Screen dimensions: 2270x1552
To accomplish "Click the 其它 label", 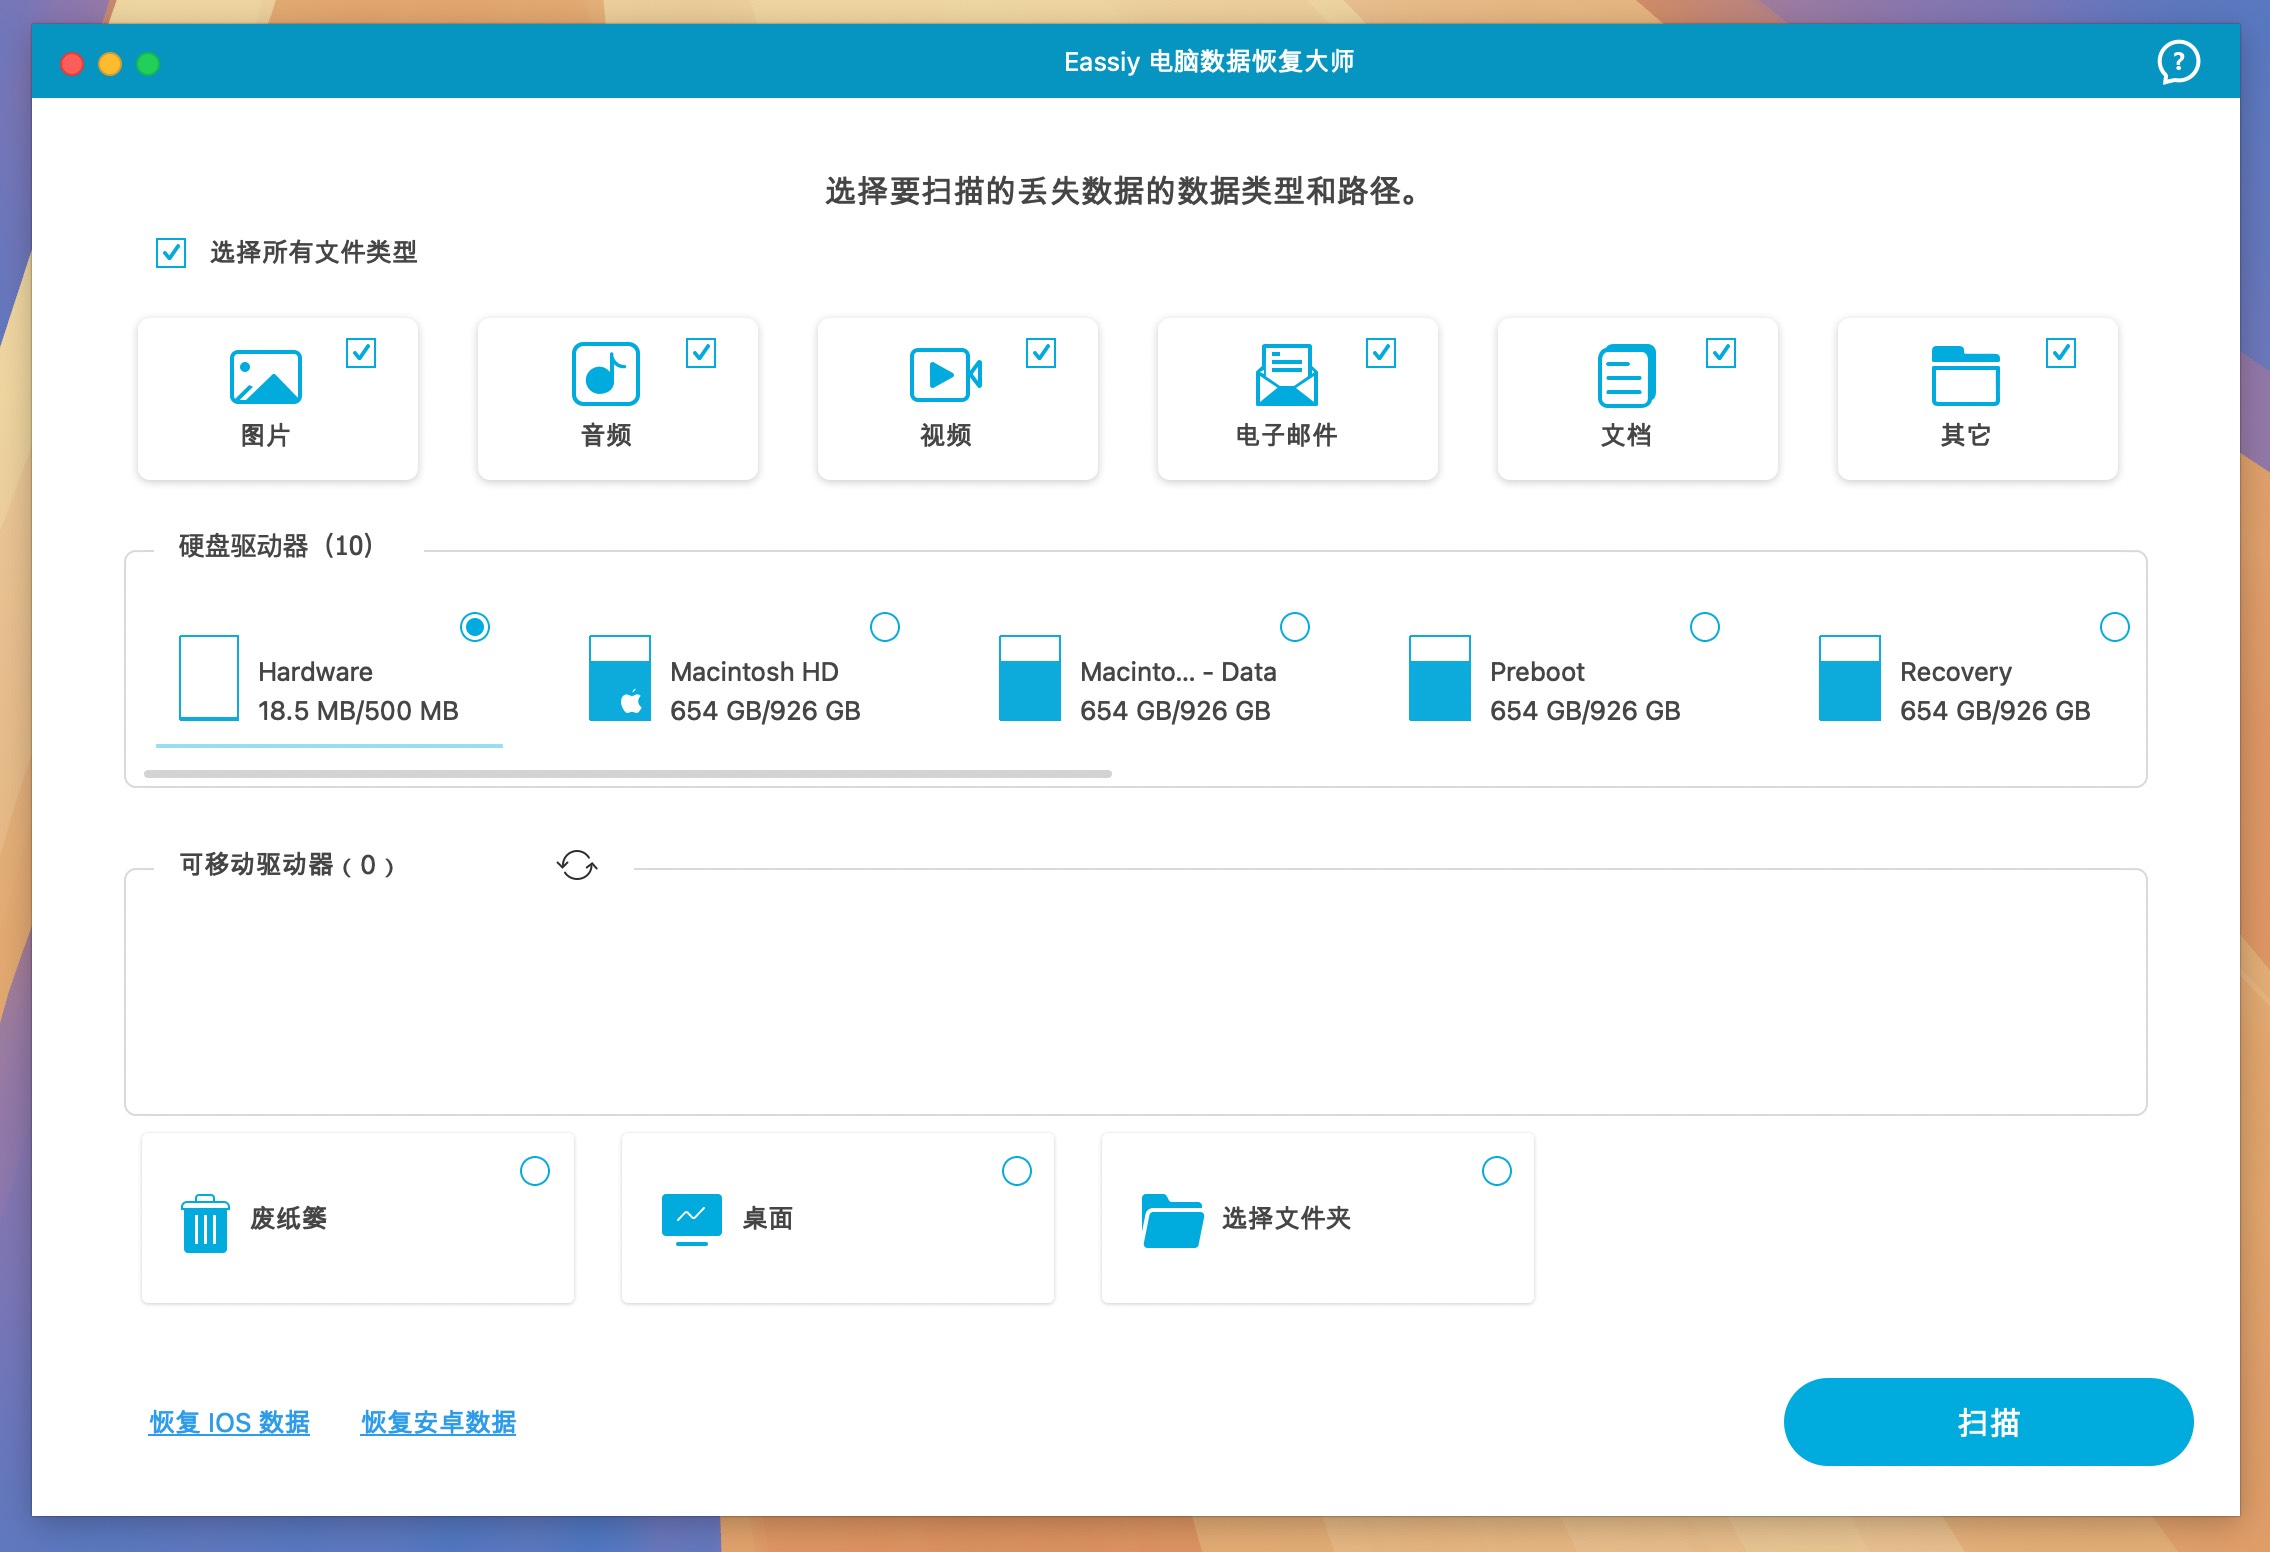I will click(x=1966, y=435).
